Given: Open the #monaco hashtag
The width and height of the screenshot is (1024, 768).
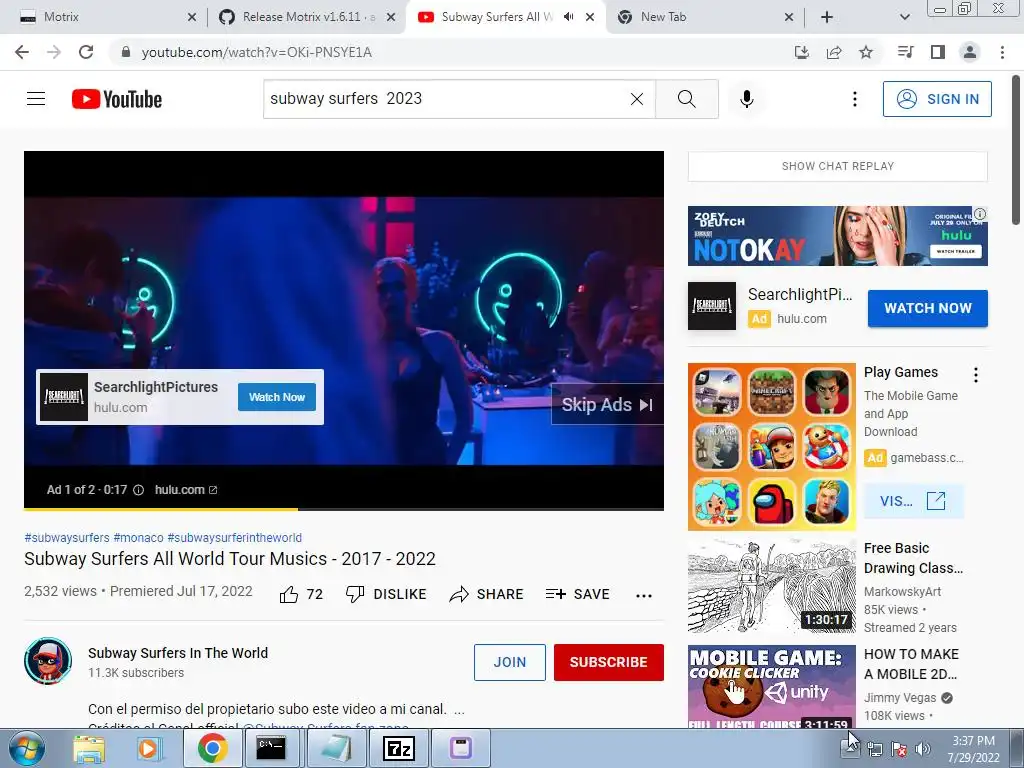Looking at the screenshot, I should [x=138, y=537].
